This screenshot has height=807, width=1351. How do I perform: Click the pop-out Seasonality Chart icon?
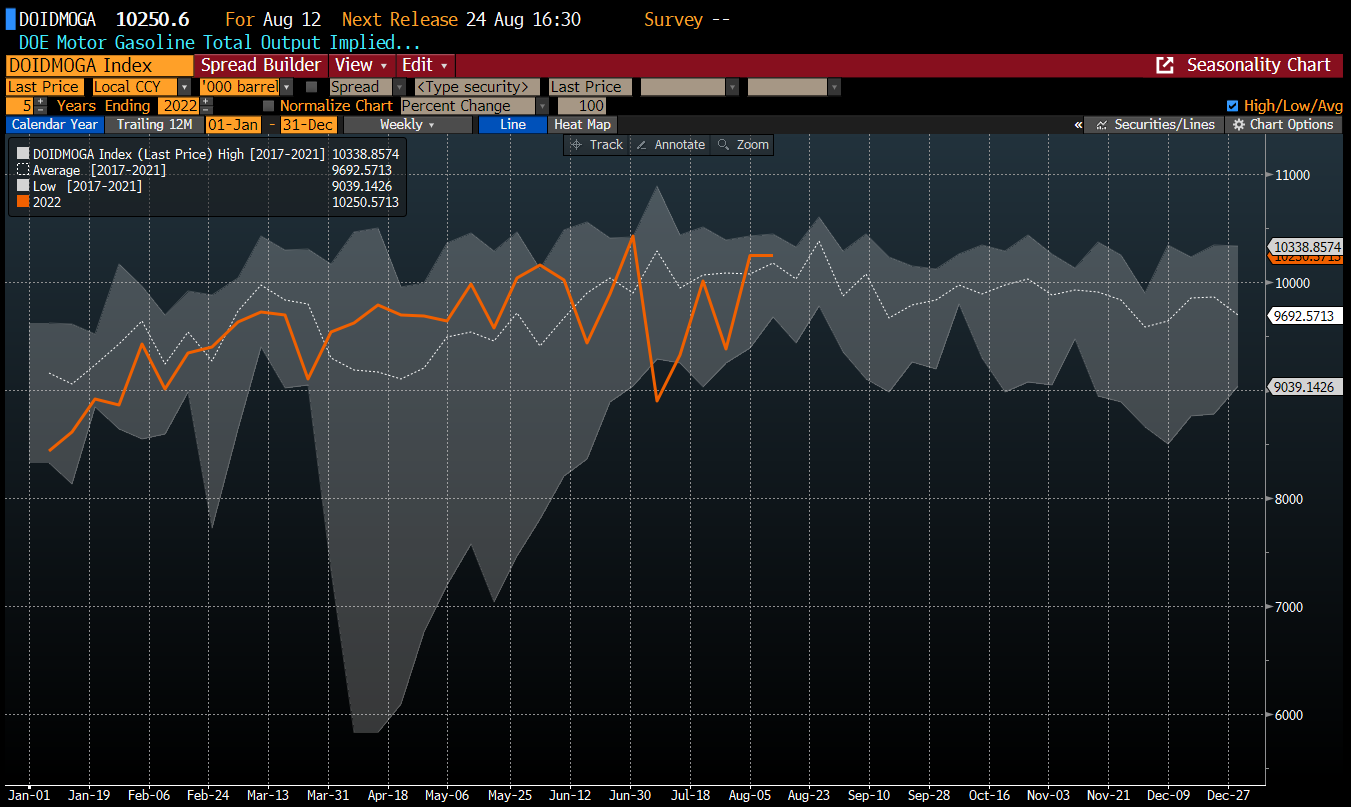pos(1164,65)
